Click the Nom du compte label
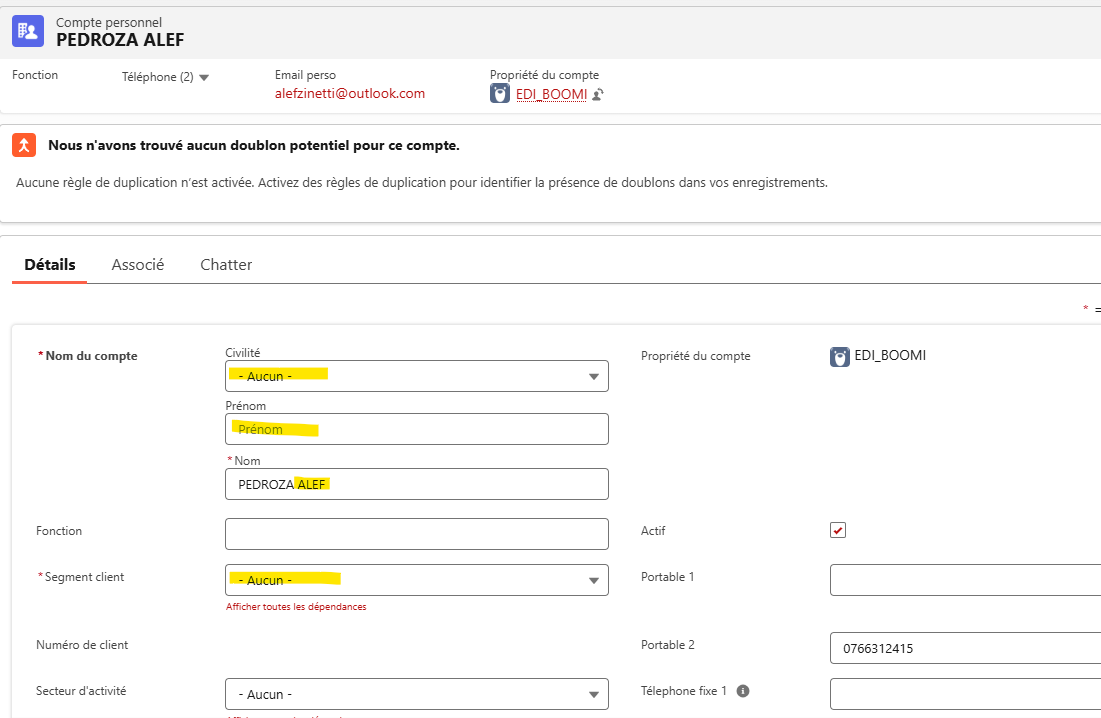Viewport: 1101px width, 718px height. pyautogui.click(x=91, y=356)
